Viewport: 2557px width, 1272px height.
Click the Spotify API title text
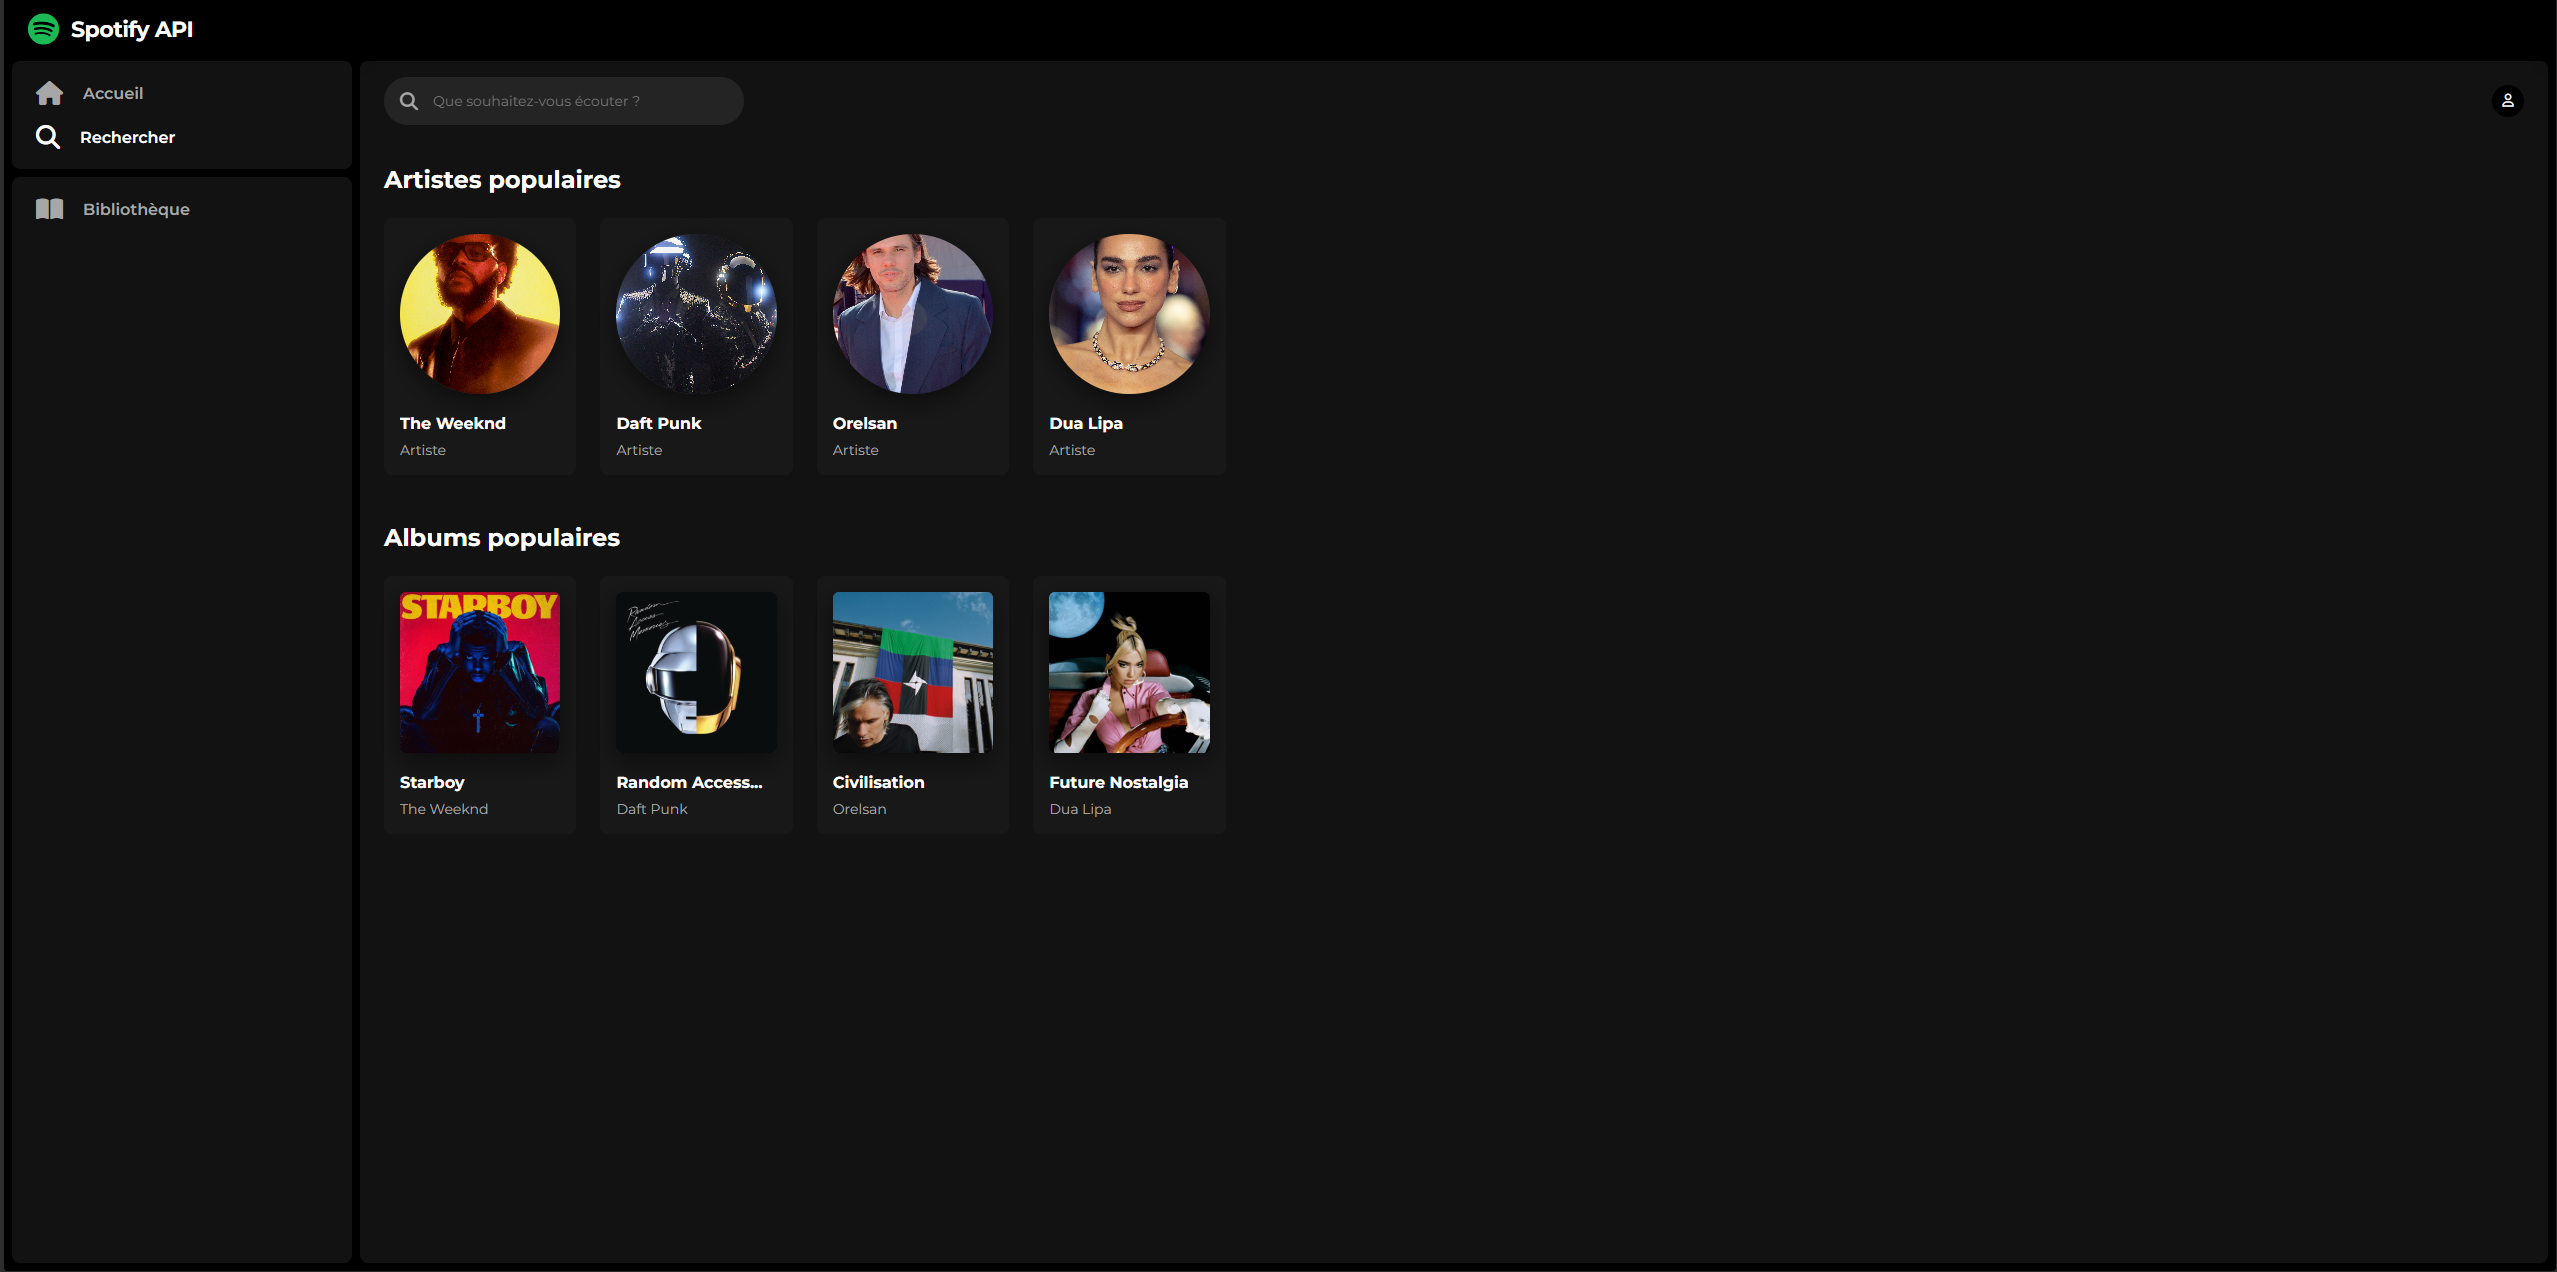point(132,29)
